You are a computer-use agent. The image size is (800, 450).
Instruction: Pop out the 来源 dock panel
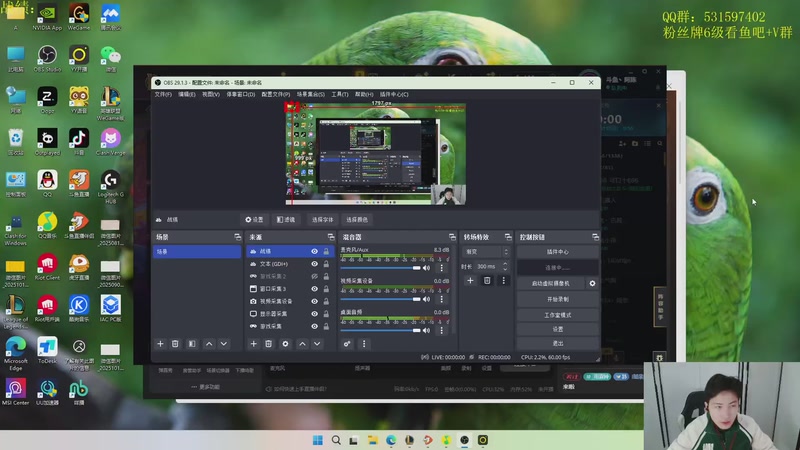(331, 237)
